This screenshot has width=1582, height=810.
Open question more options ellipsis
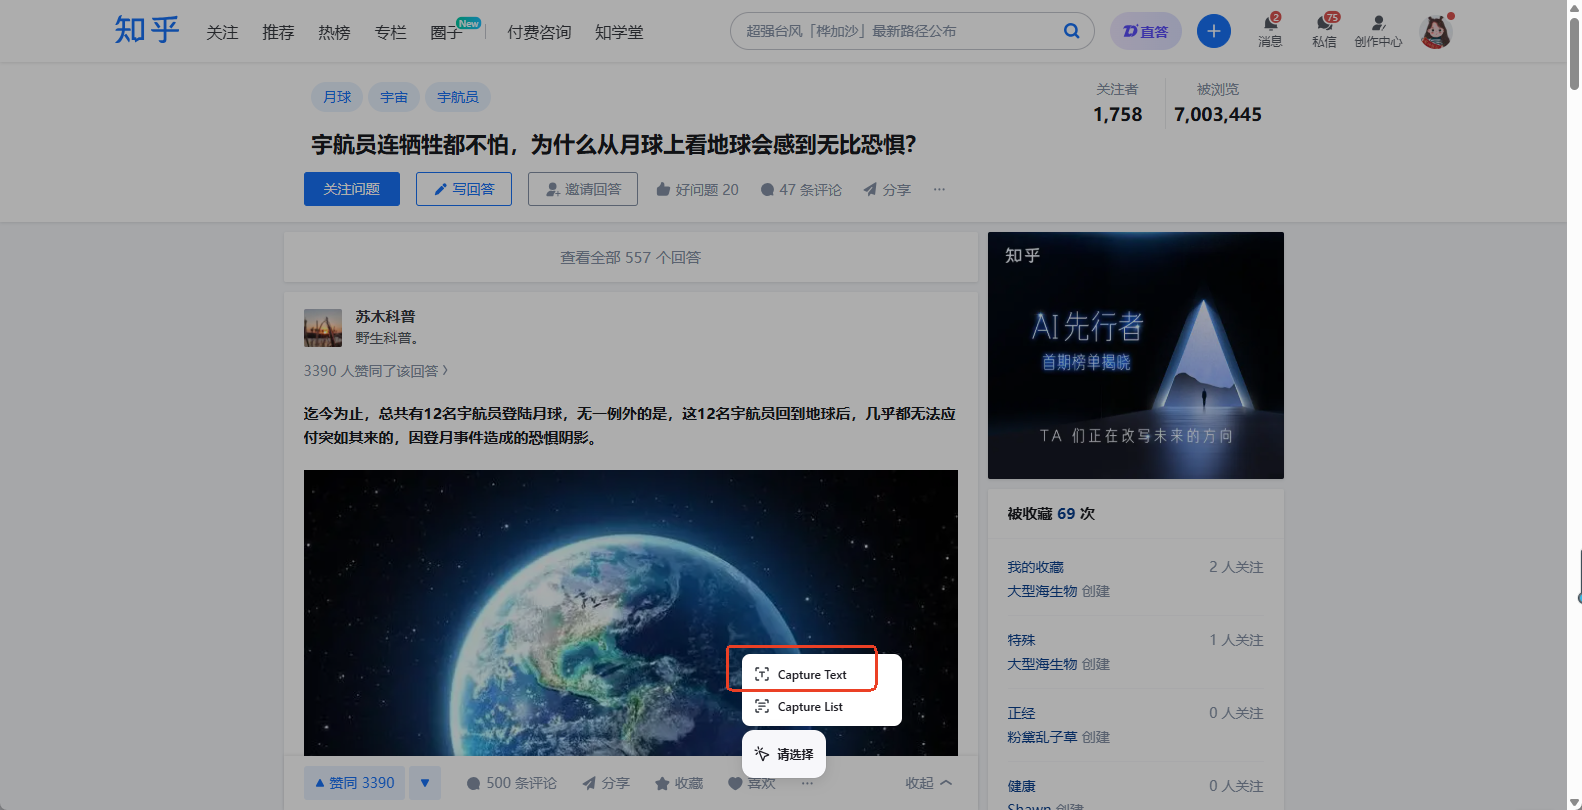pyautogui.click(x=939, y=189)
